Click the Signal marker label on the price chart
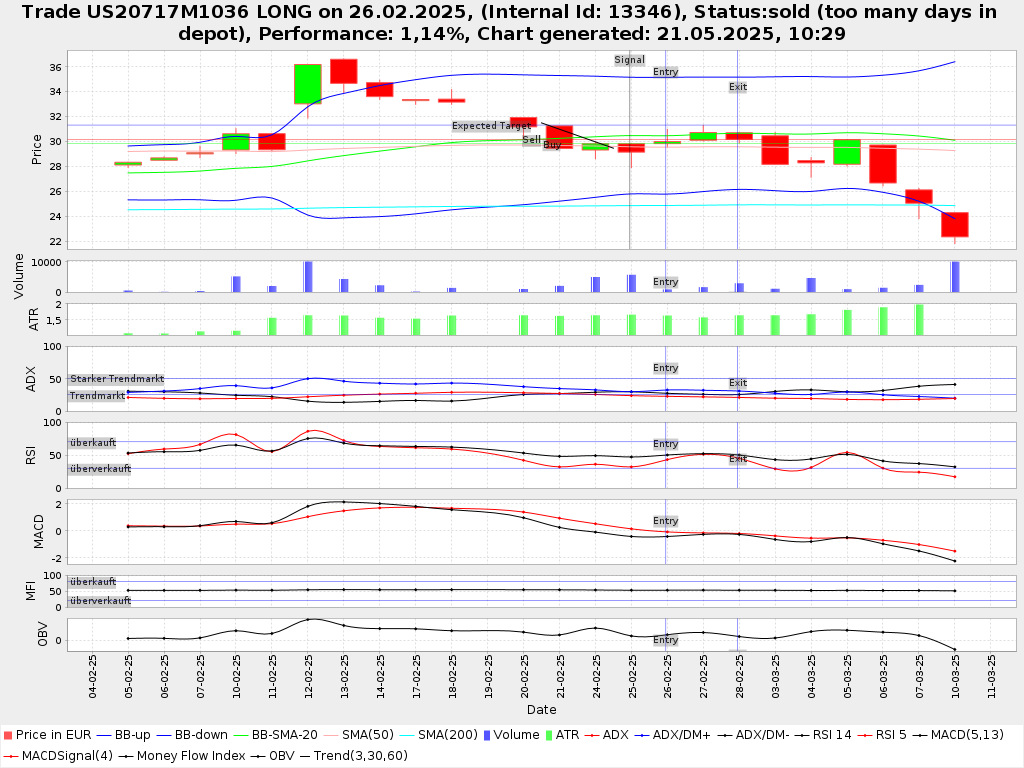Screen dimensions: 1024x768 (x=629, y=60)
